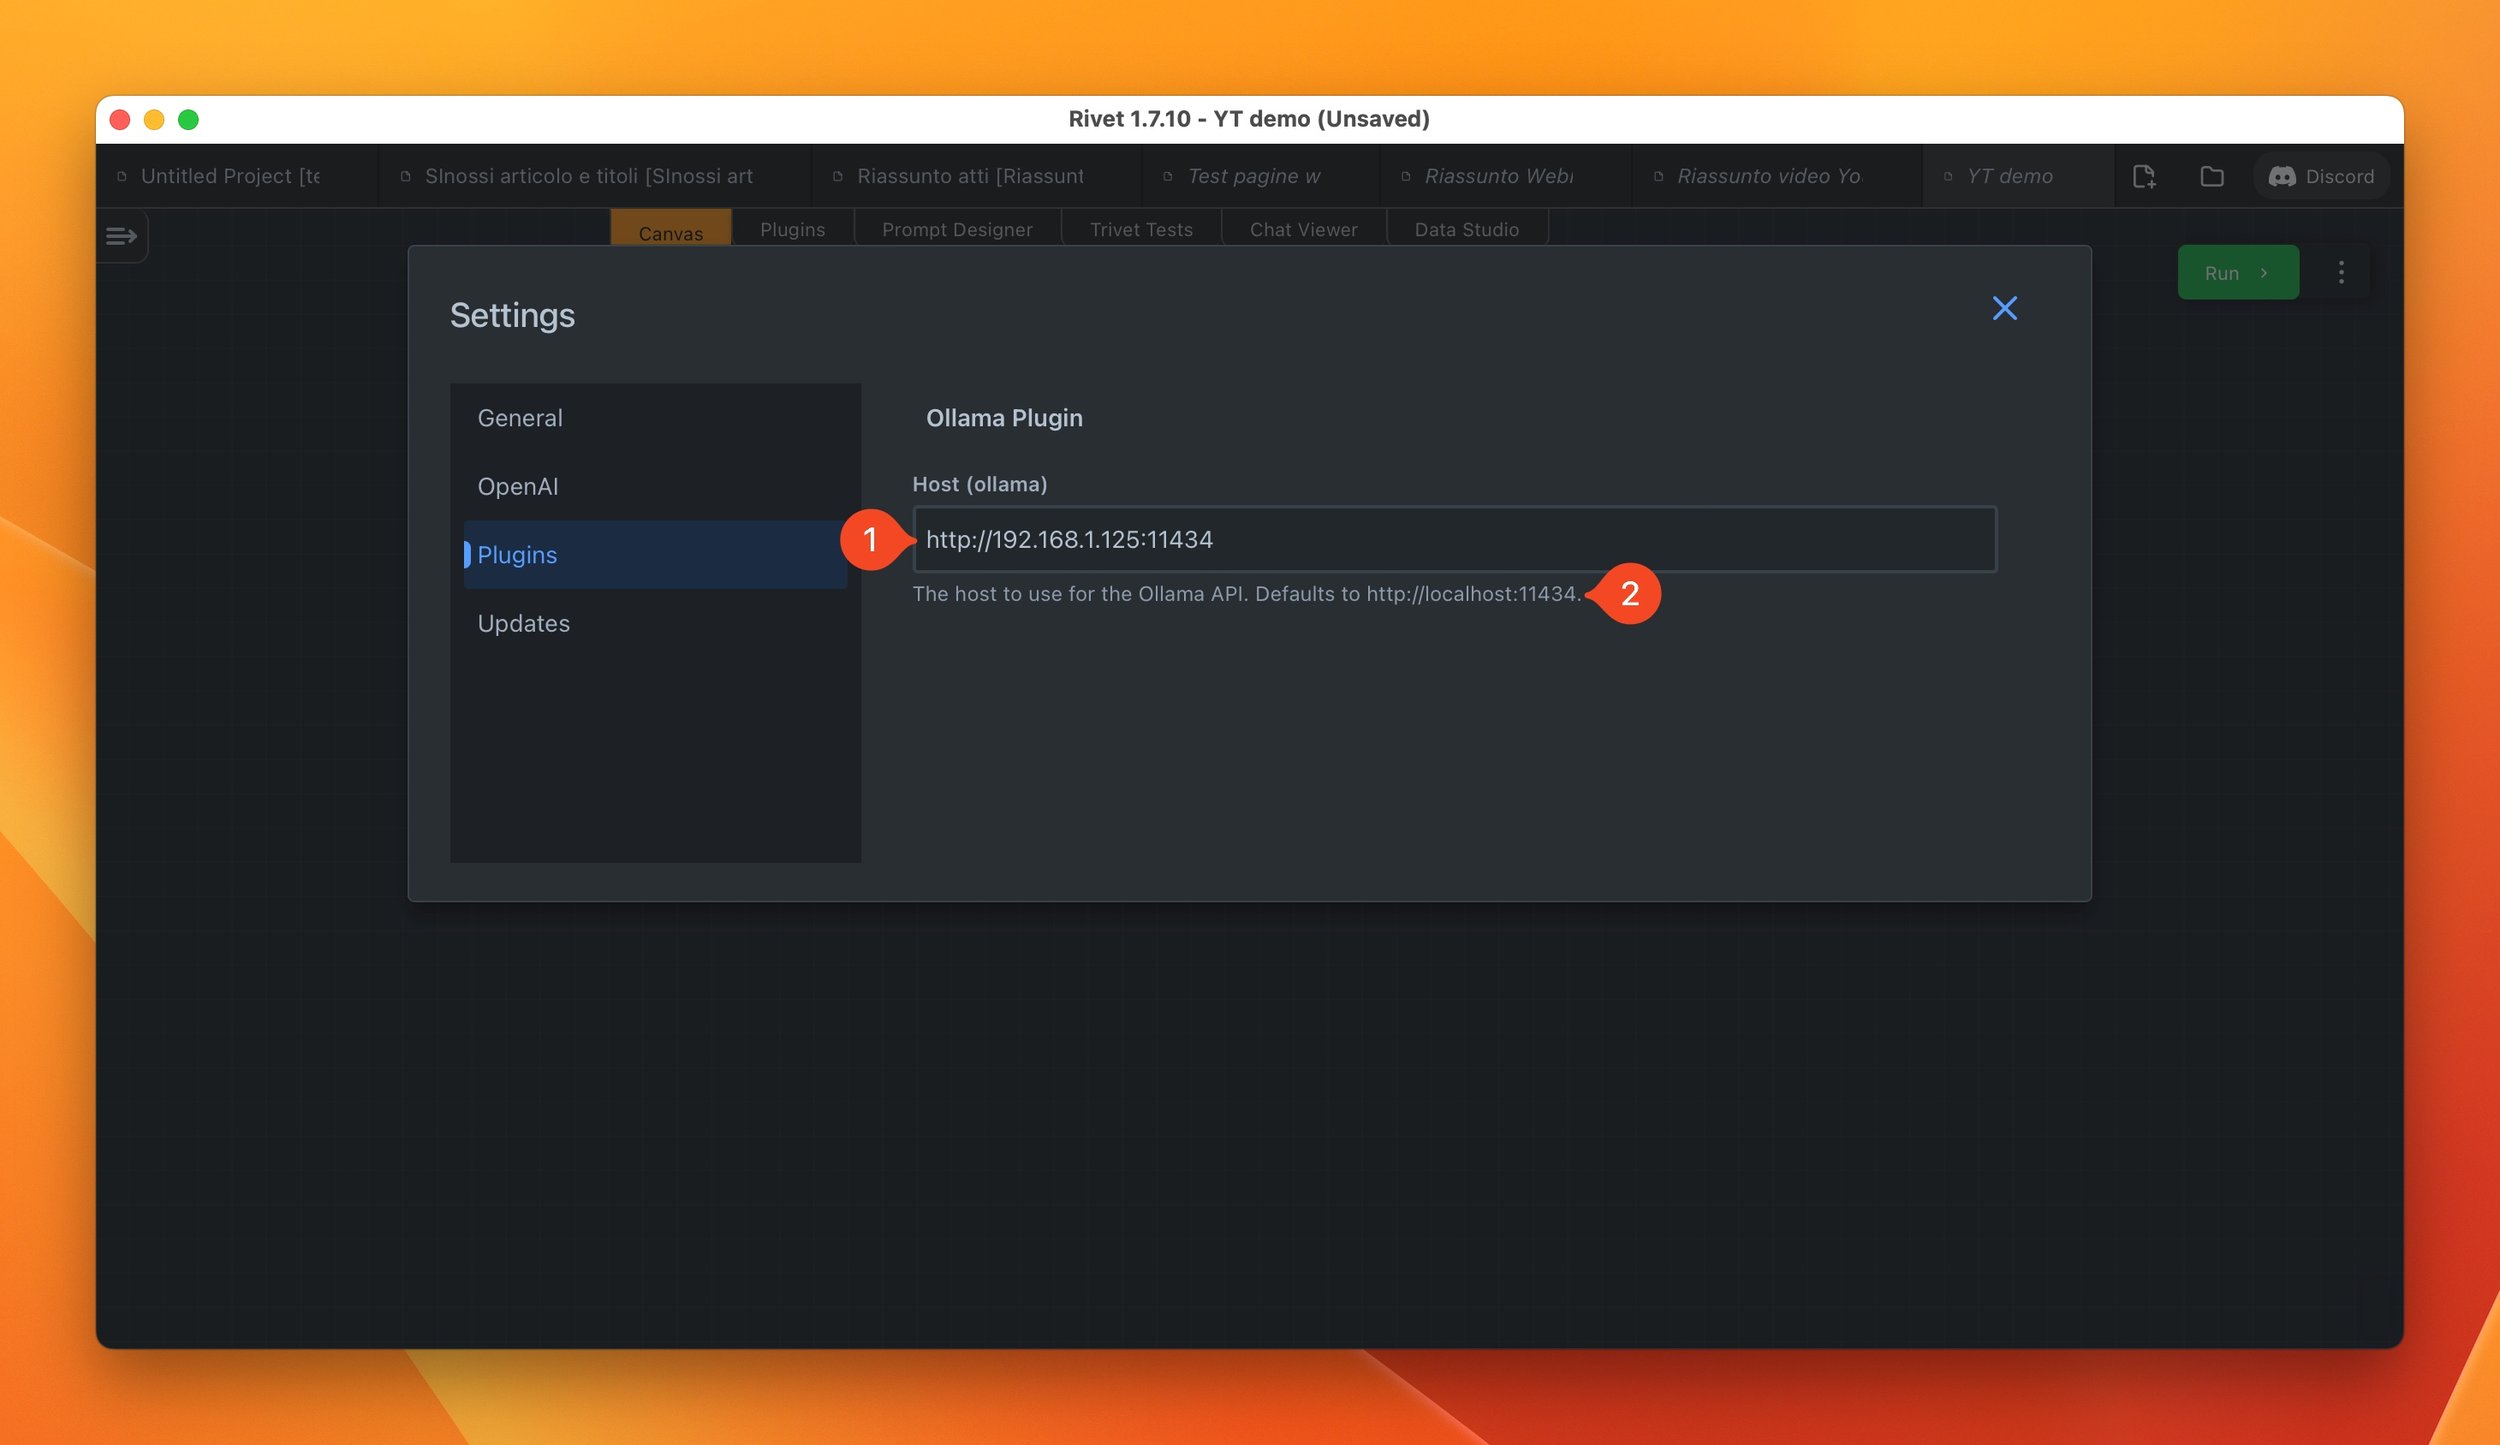The height and width of the screenshot is (1445, 2500).
Task: Click the Settings dialog title
Action: [512, 315]
